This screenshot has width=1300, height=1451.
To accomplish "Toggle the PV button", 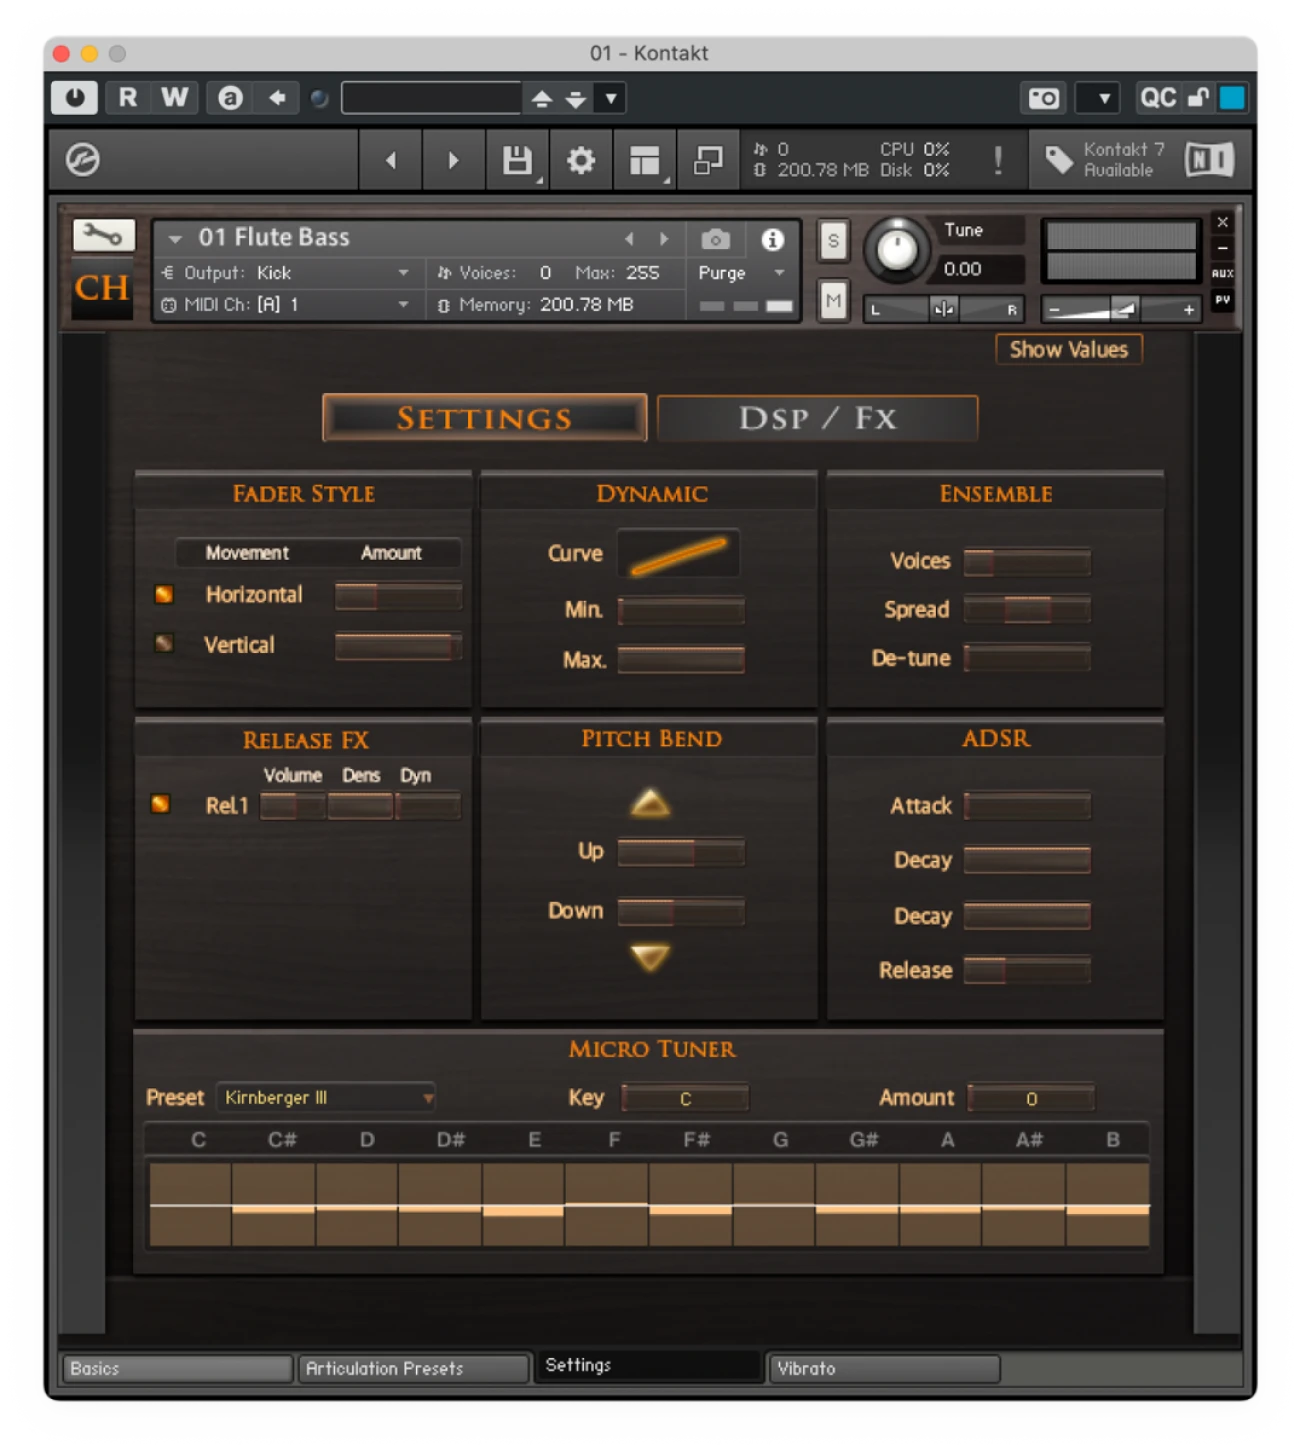I will point(1222,300).
